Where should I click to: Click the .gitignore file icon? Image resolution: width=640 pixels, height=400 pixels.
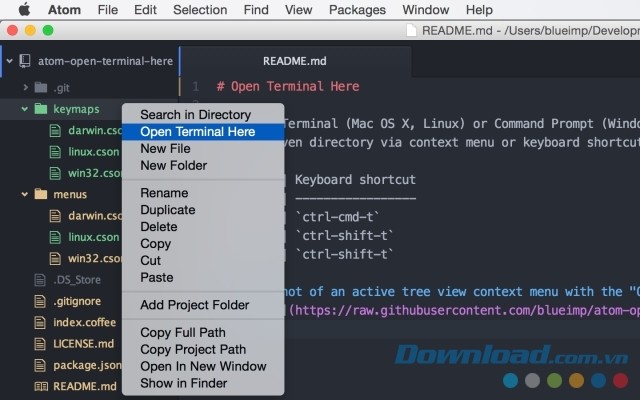point(40,300)
